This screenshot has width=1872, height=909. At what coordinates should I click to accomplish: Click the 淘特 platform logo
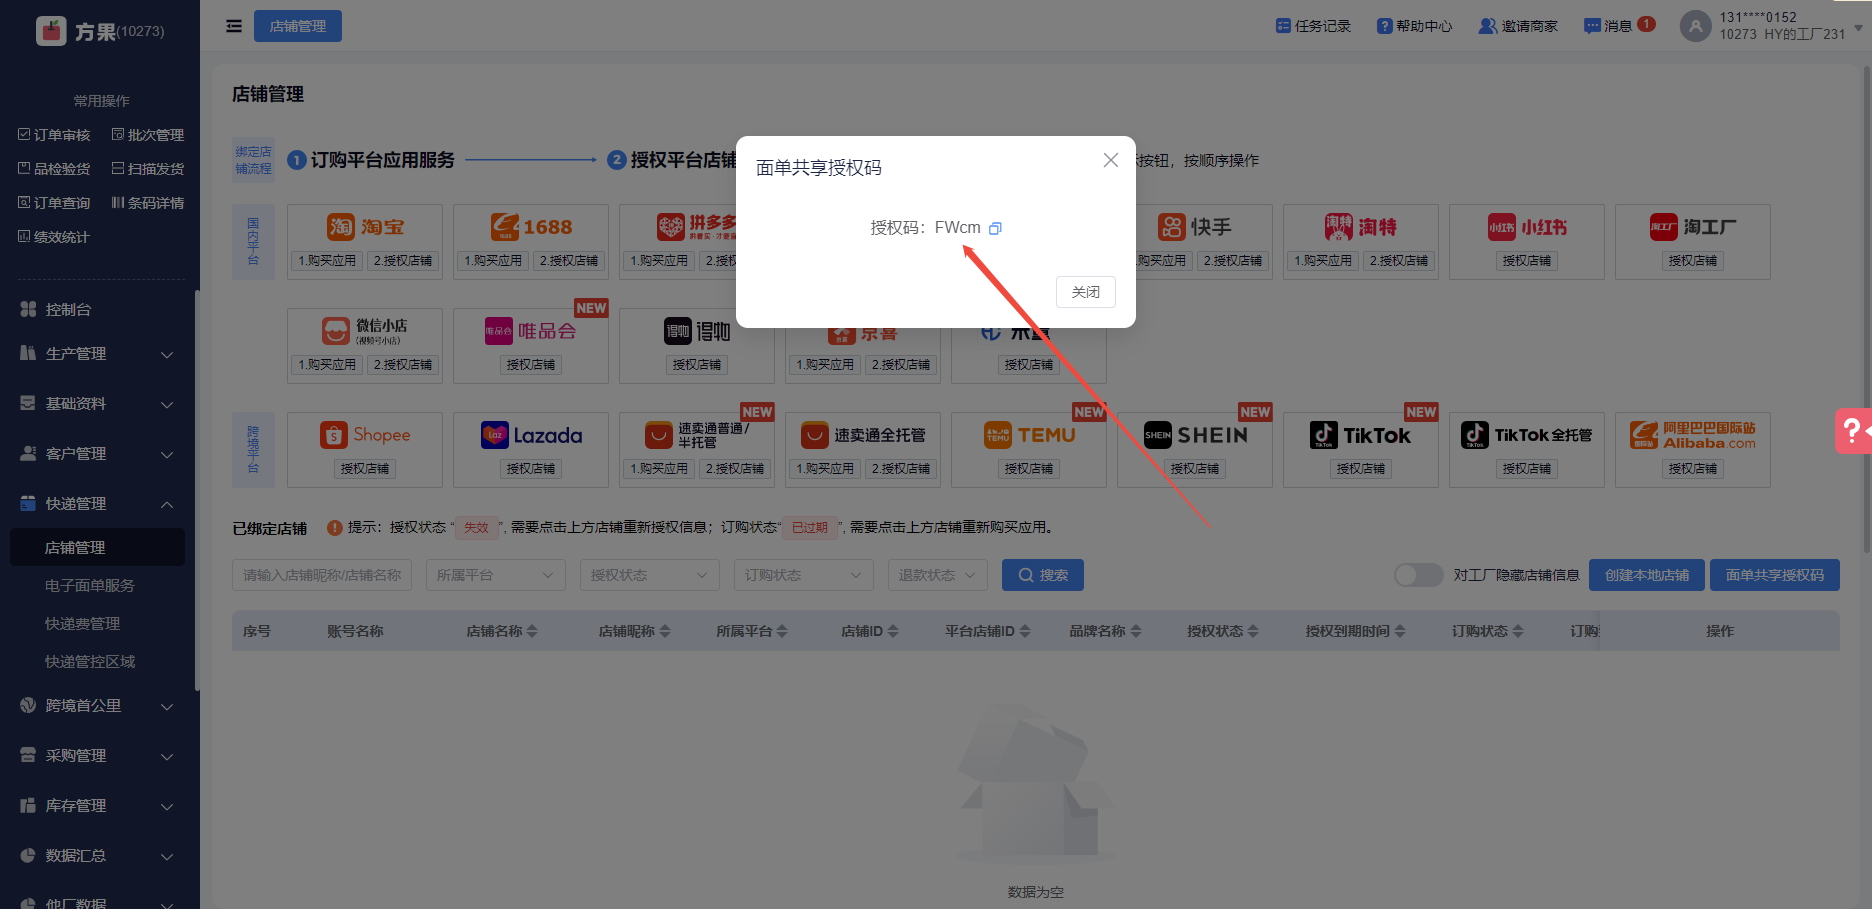point(1361,227)
